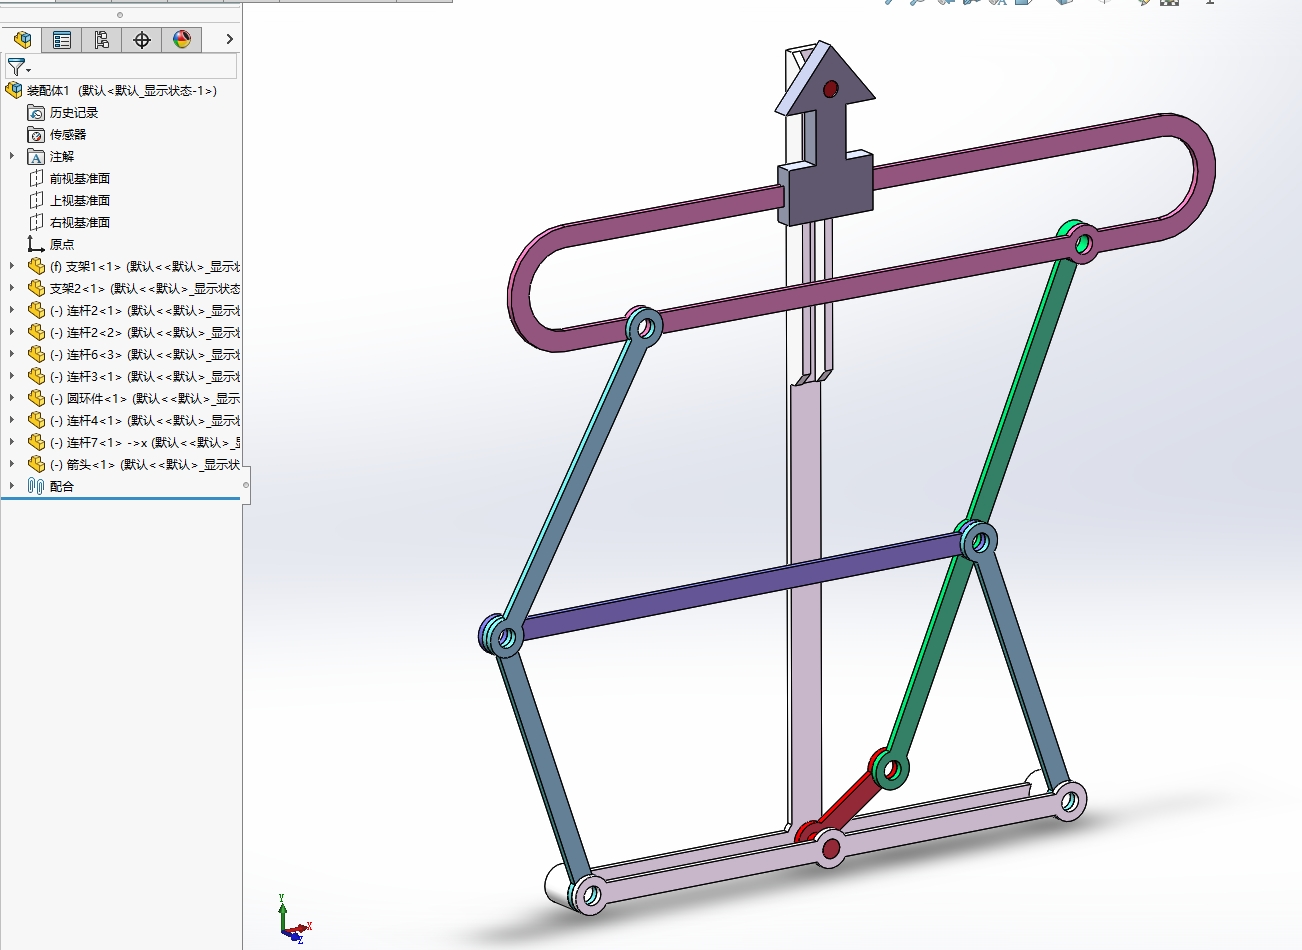
Task: Click the 注解 annotations folder icon
Action: (x=36, y=156)
